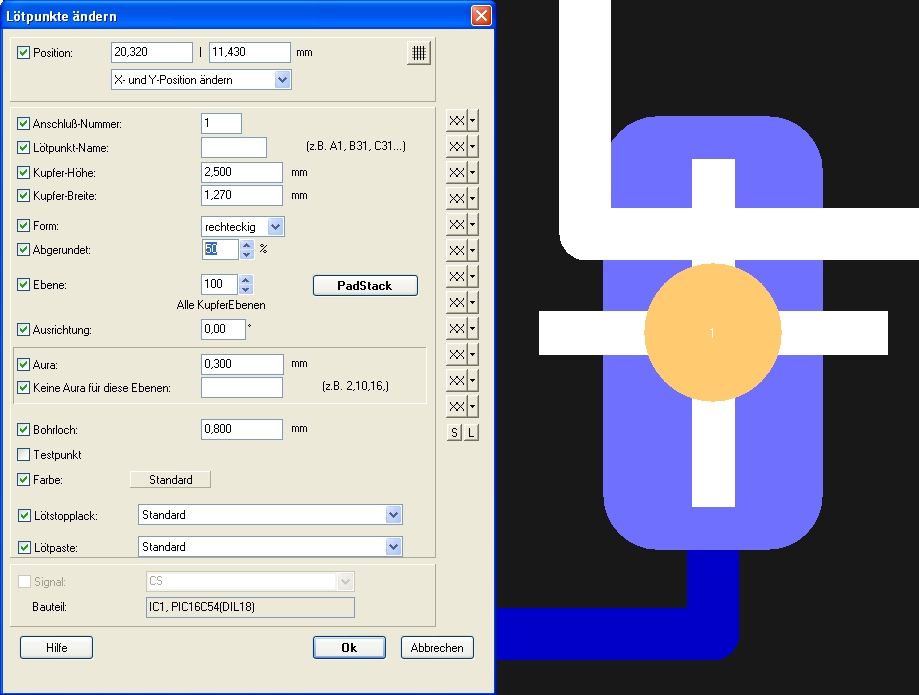The width and height of the screenshot is (919, 695).
Task: Click the XX icon beside Anschluß-Nummer row
Action: pos(456,120)
